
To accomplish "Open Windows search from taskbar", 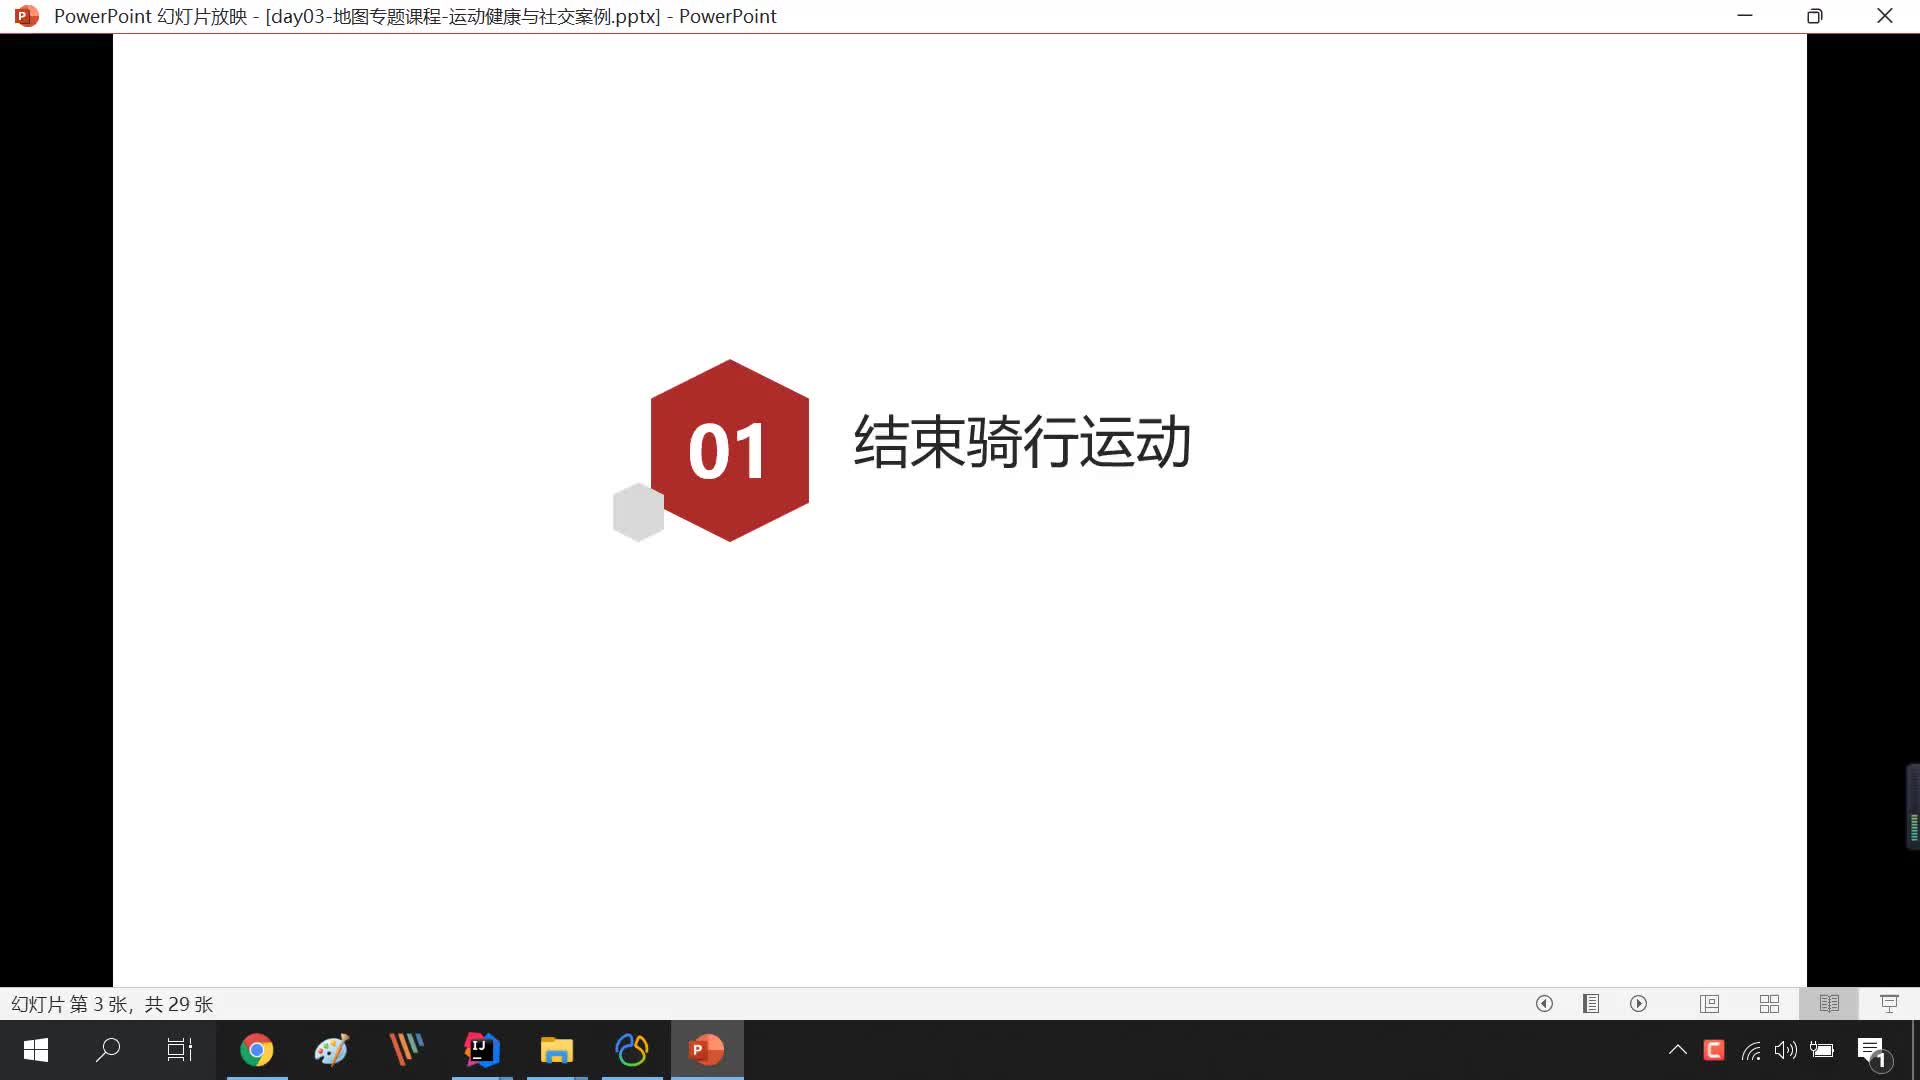I will (x=107, y=1050).
